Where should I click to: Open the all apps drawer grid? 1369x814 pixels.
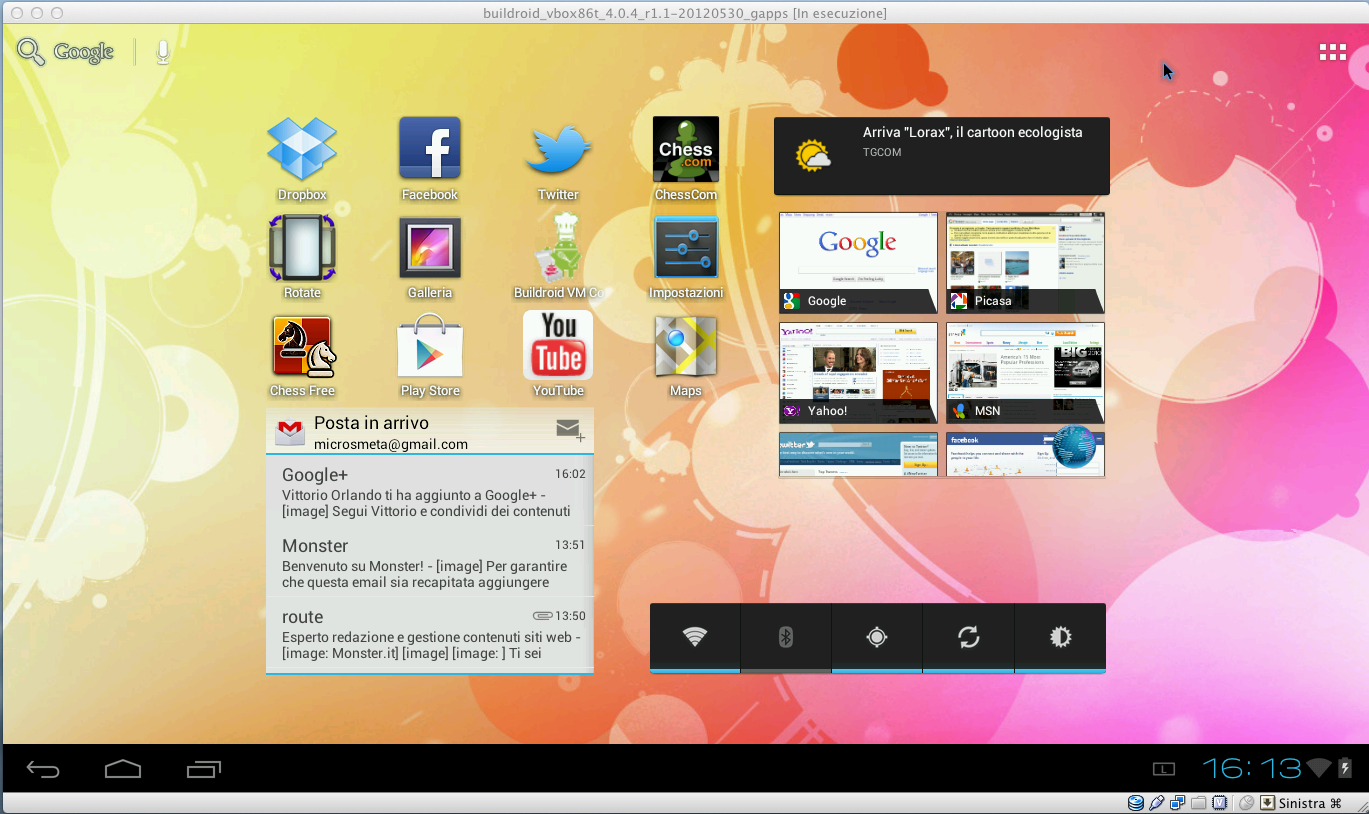[x=1332, y=53]
